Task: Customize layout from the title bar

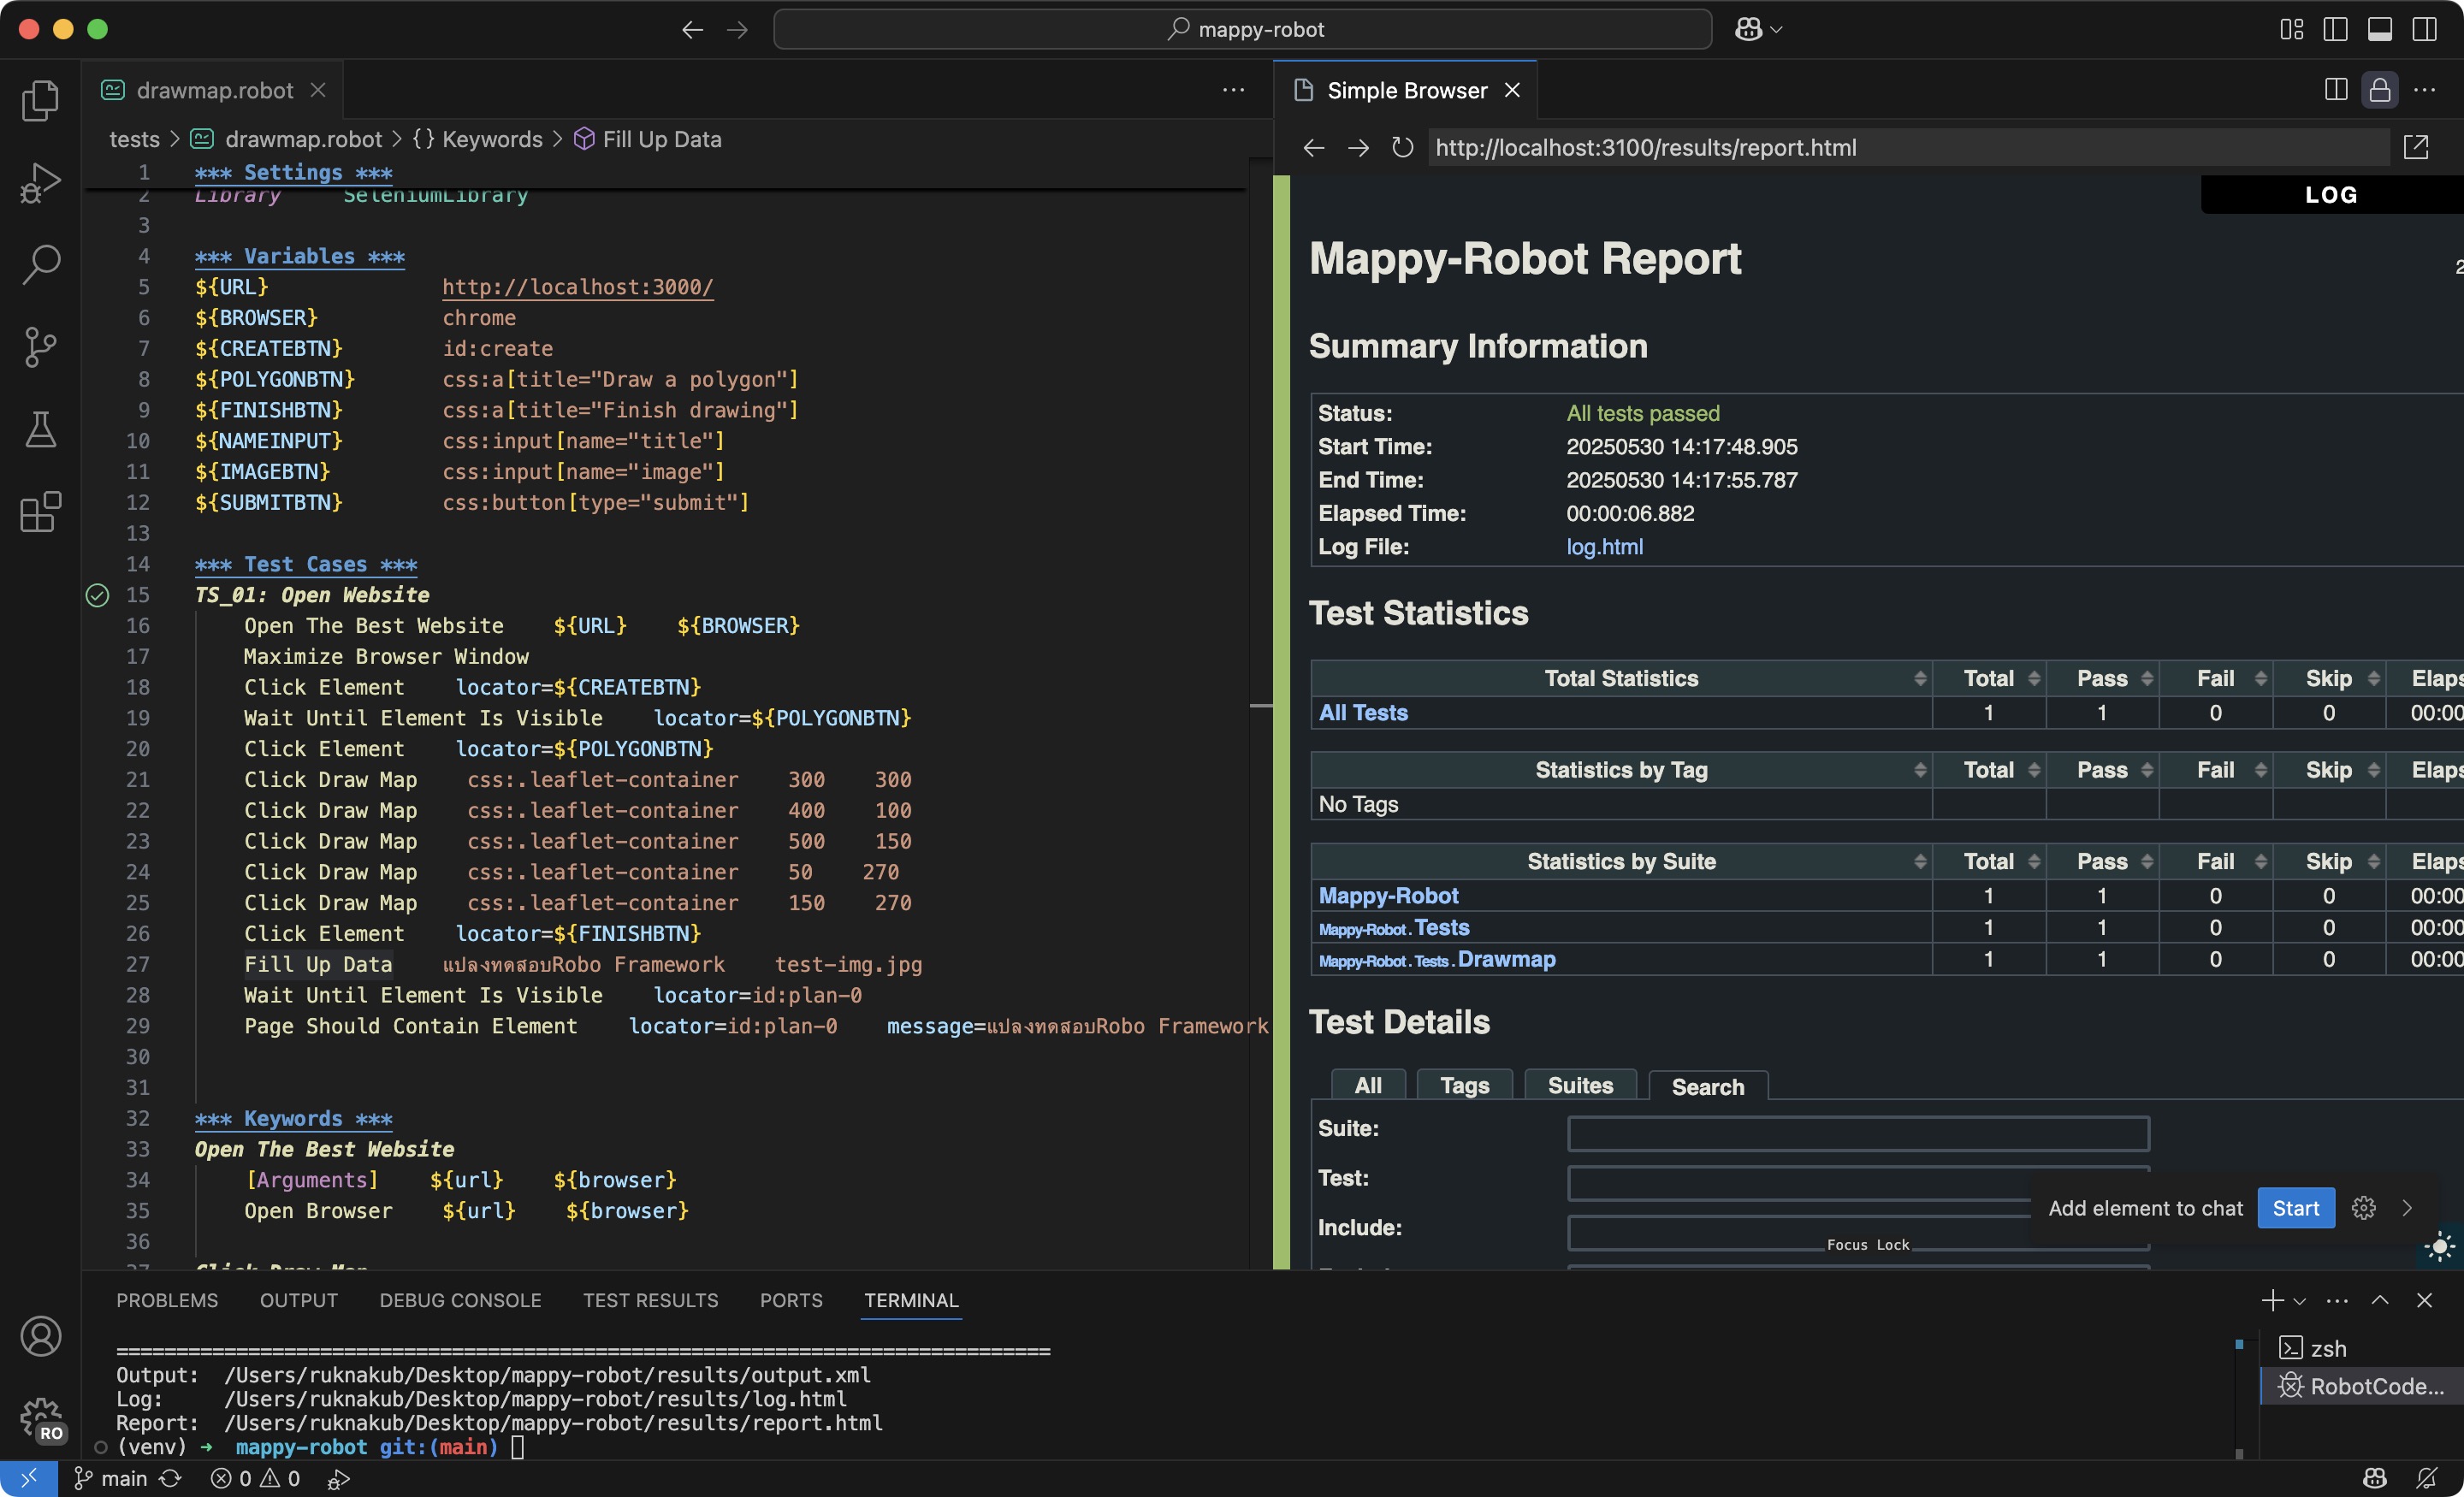Action: 2291,30
